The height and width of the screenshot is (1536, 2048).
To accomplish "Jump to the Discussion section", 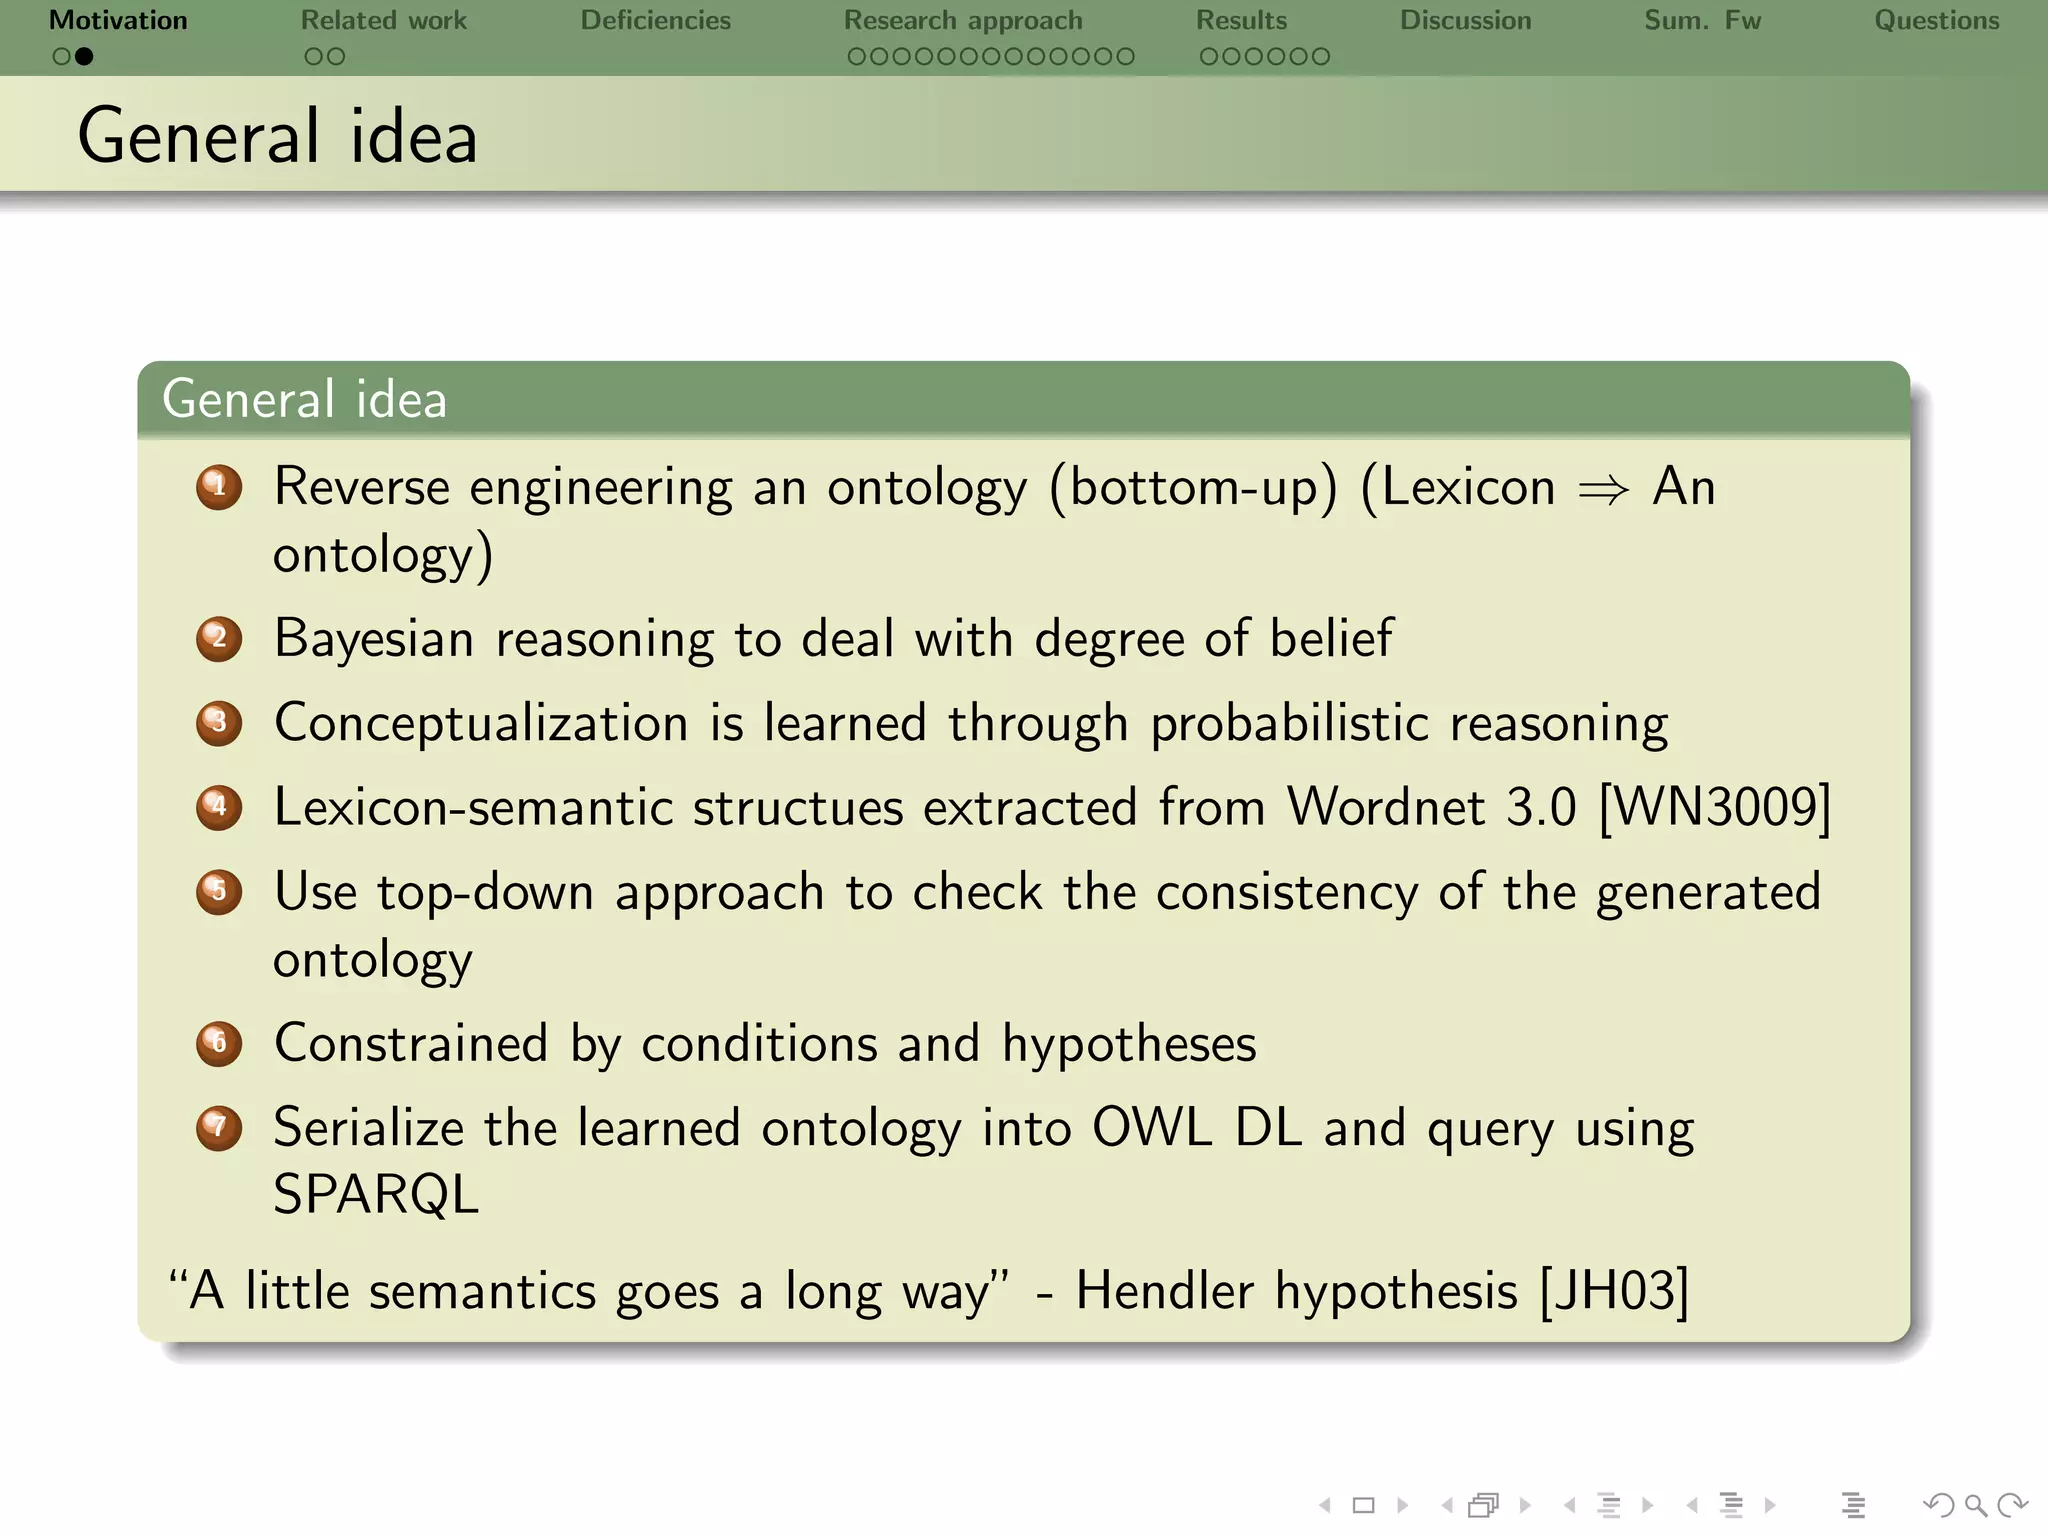I will coord(1466,20).
